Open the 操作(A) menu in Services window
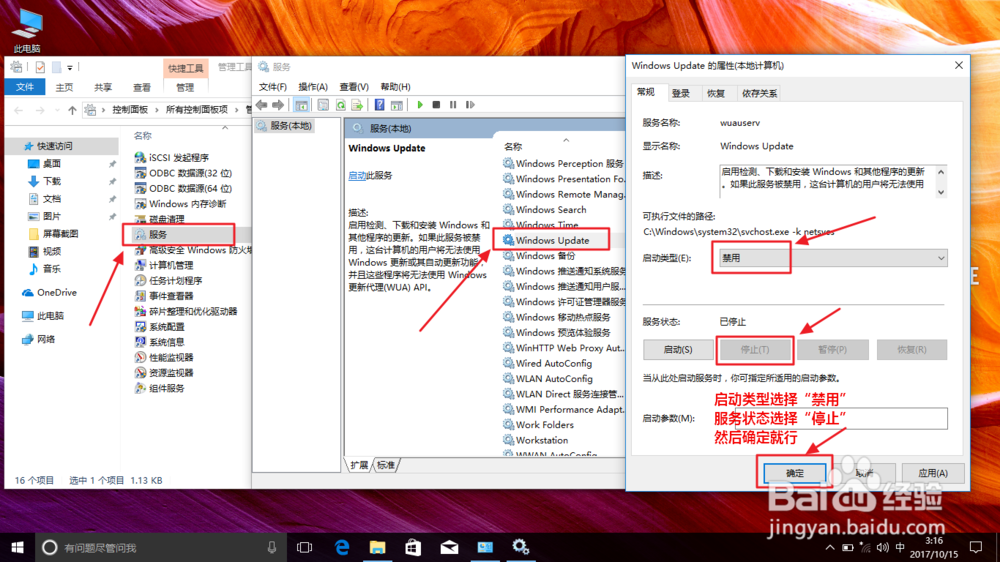This screenshot has width=1000, height=562. click(312, 87)
